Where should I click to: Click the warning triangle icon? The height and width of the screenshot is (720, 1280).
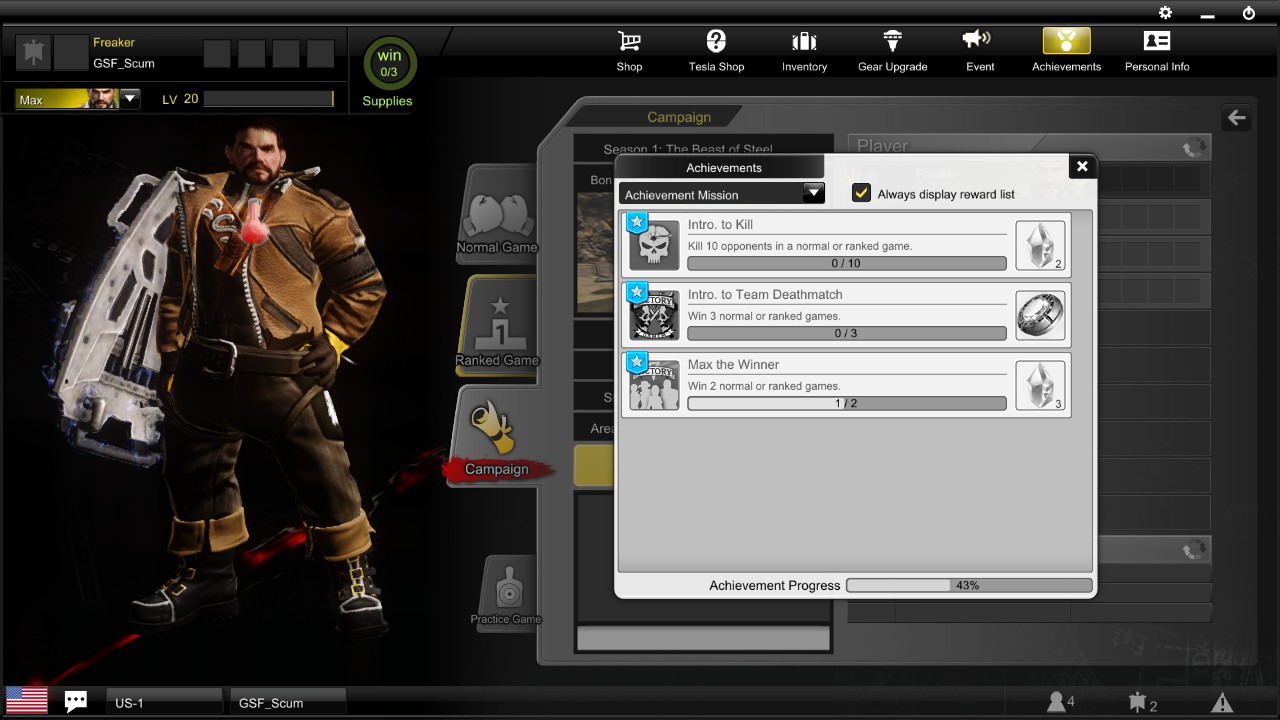1221,702
